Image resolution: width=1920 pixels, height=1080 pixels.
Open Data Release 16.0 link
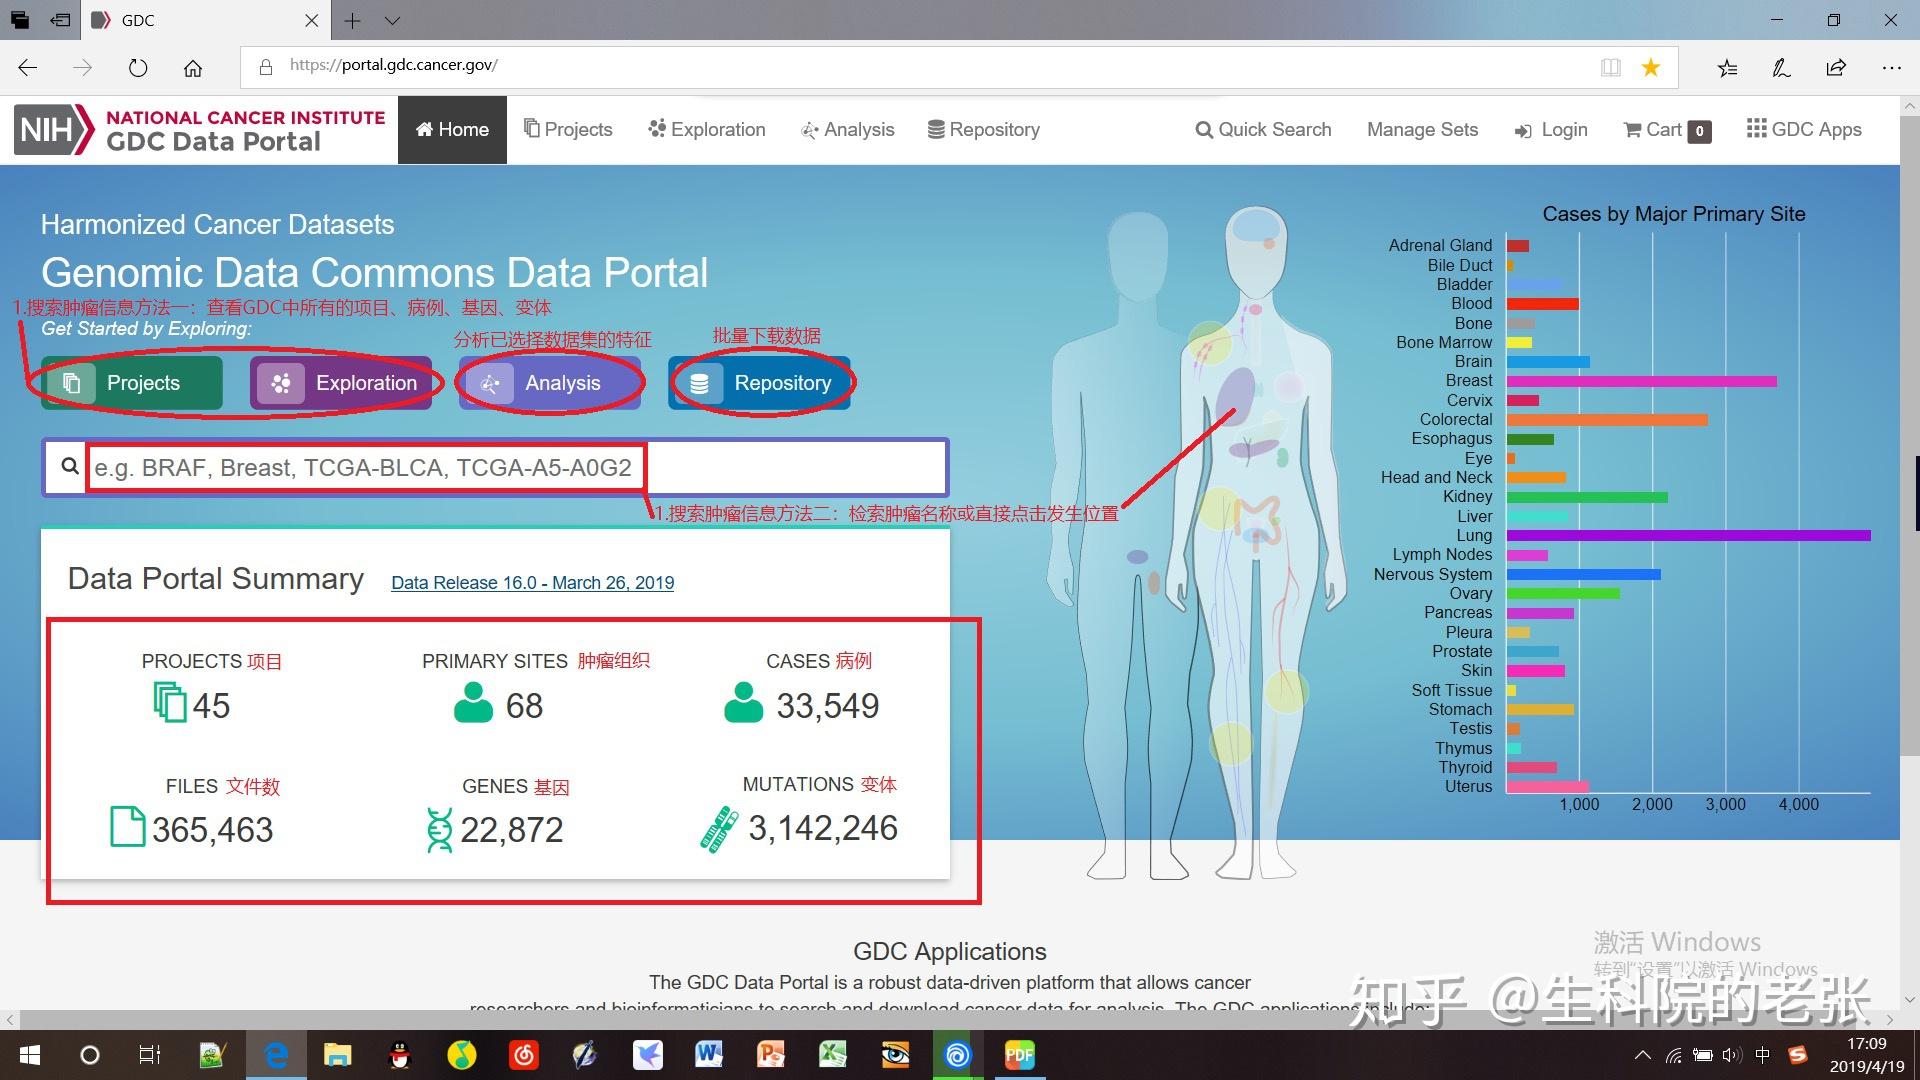tap(532, 583)
